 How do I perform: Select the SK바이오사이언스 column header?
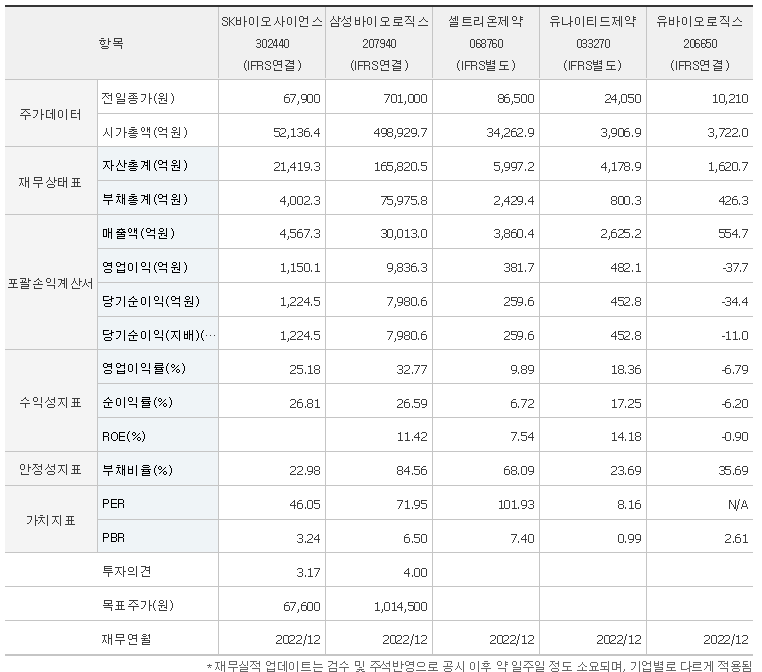pyautogui.click(x=272, y=43)
